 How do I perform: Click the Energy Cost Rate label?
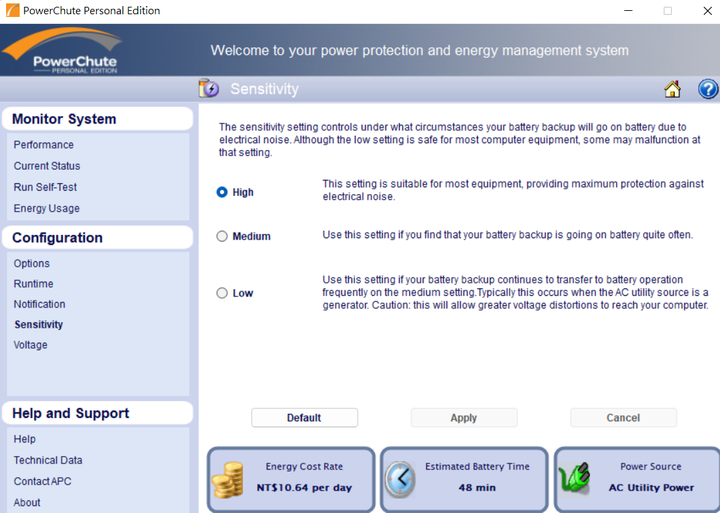pos(304,466)
